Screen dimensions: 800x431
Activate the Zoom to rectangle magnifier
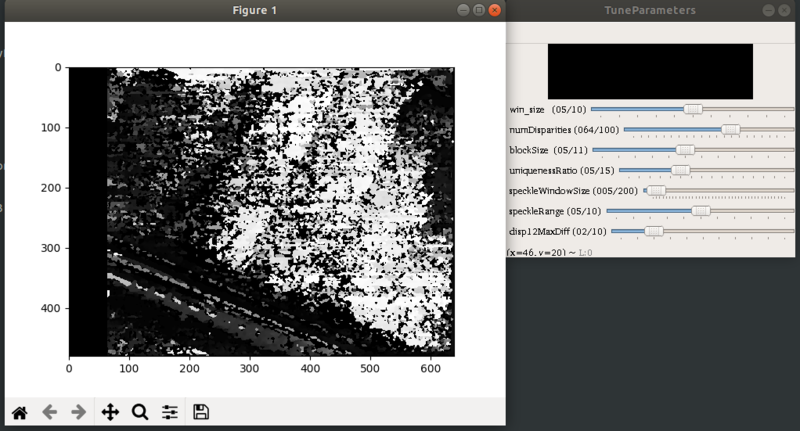(140, 412)
